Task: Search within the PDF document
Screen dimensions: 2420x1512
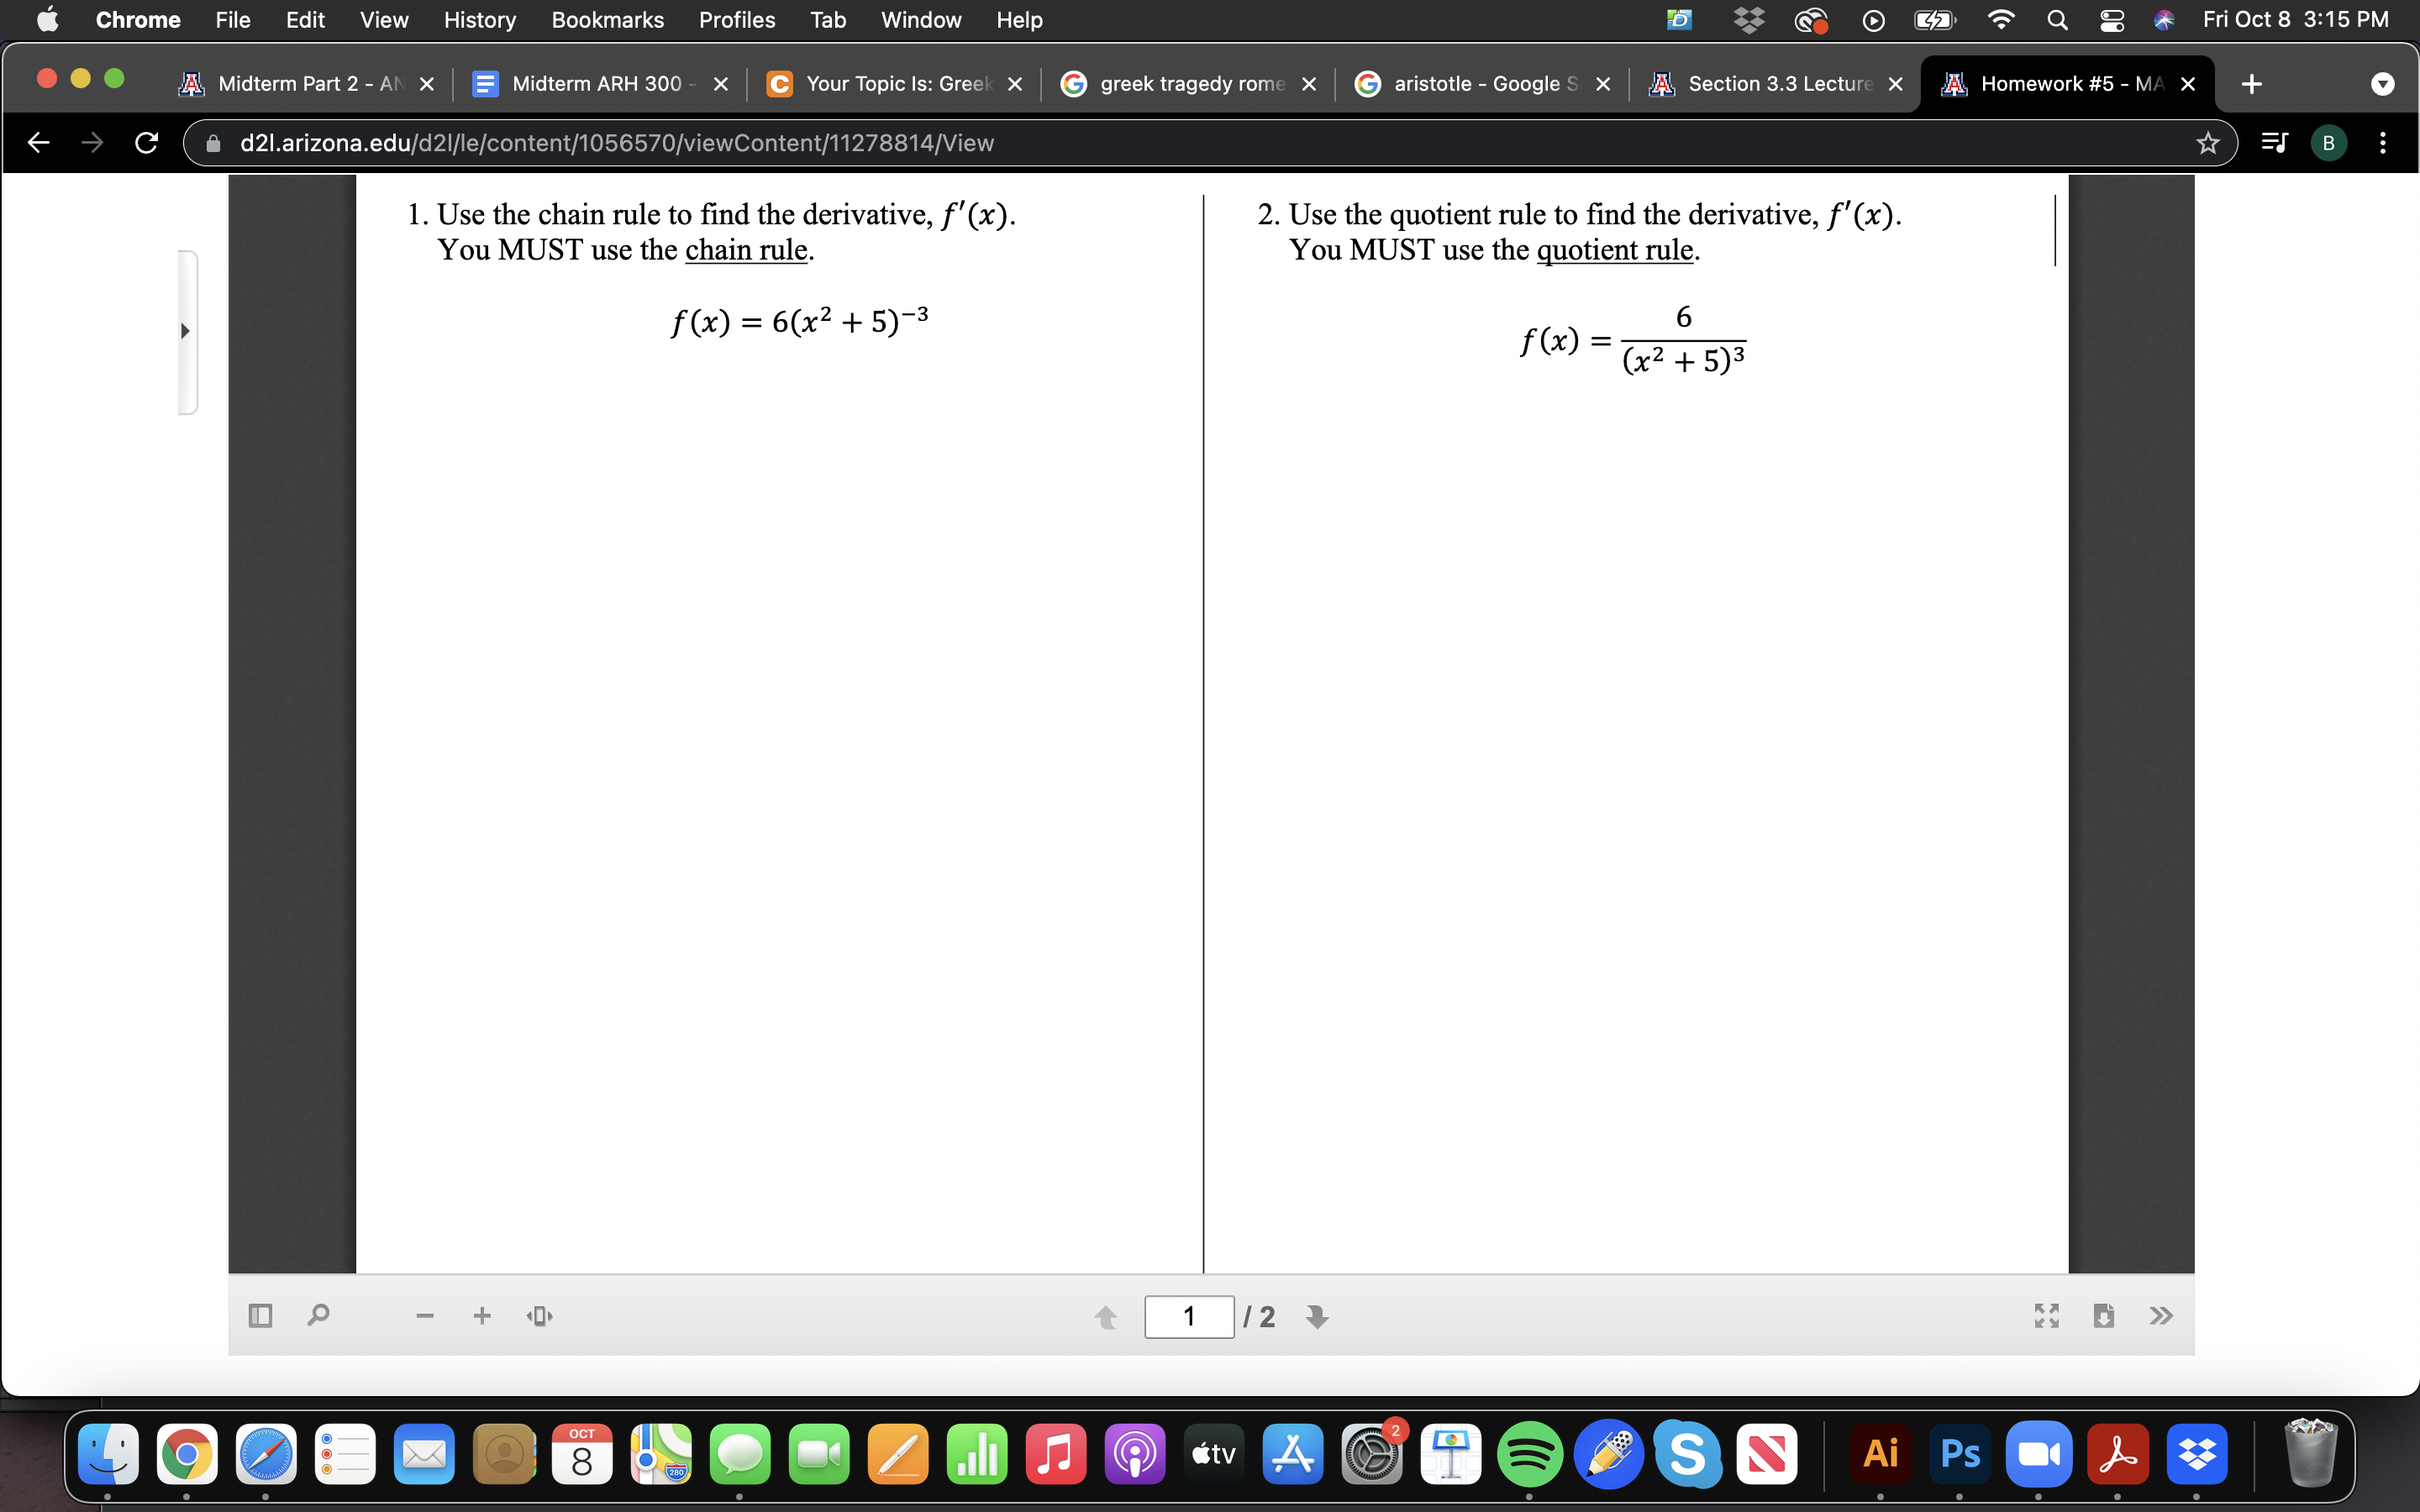Action: pos(317,1315)
